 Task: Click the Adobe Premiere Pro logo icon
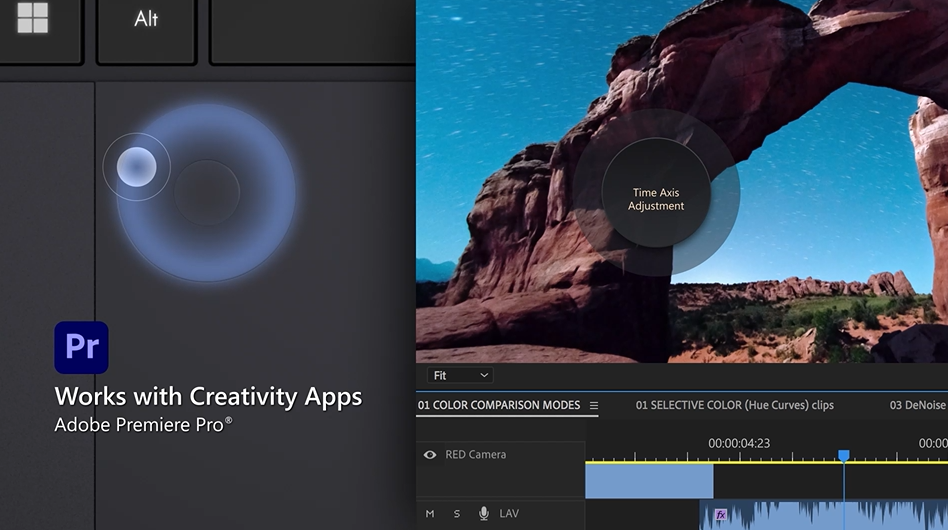(81, 347)
